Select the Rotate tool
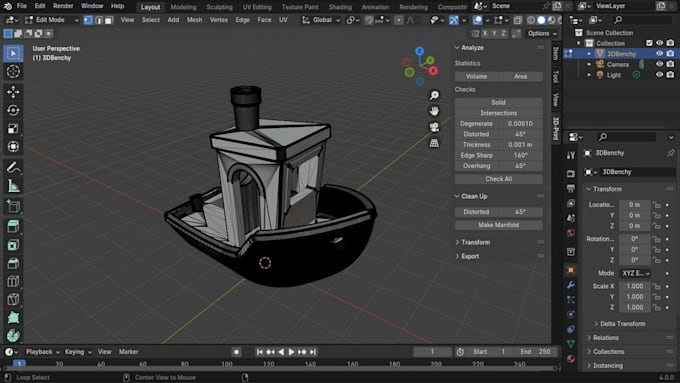Image resolution: width=680 pixels, height=383 pixels. [x=13, y=110]
